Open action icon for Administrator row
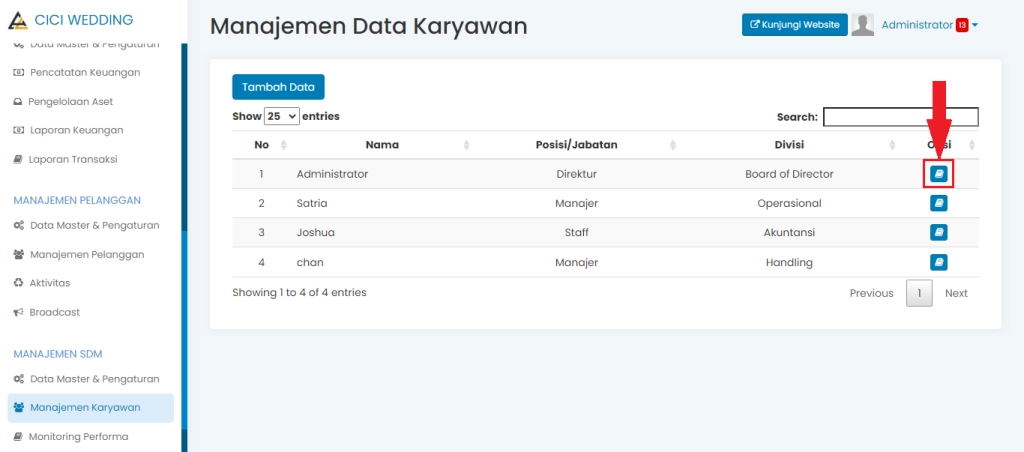 pos(938,174)
